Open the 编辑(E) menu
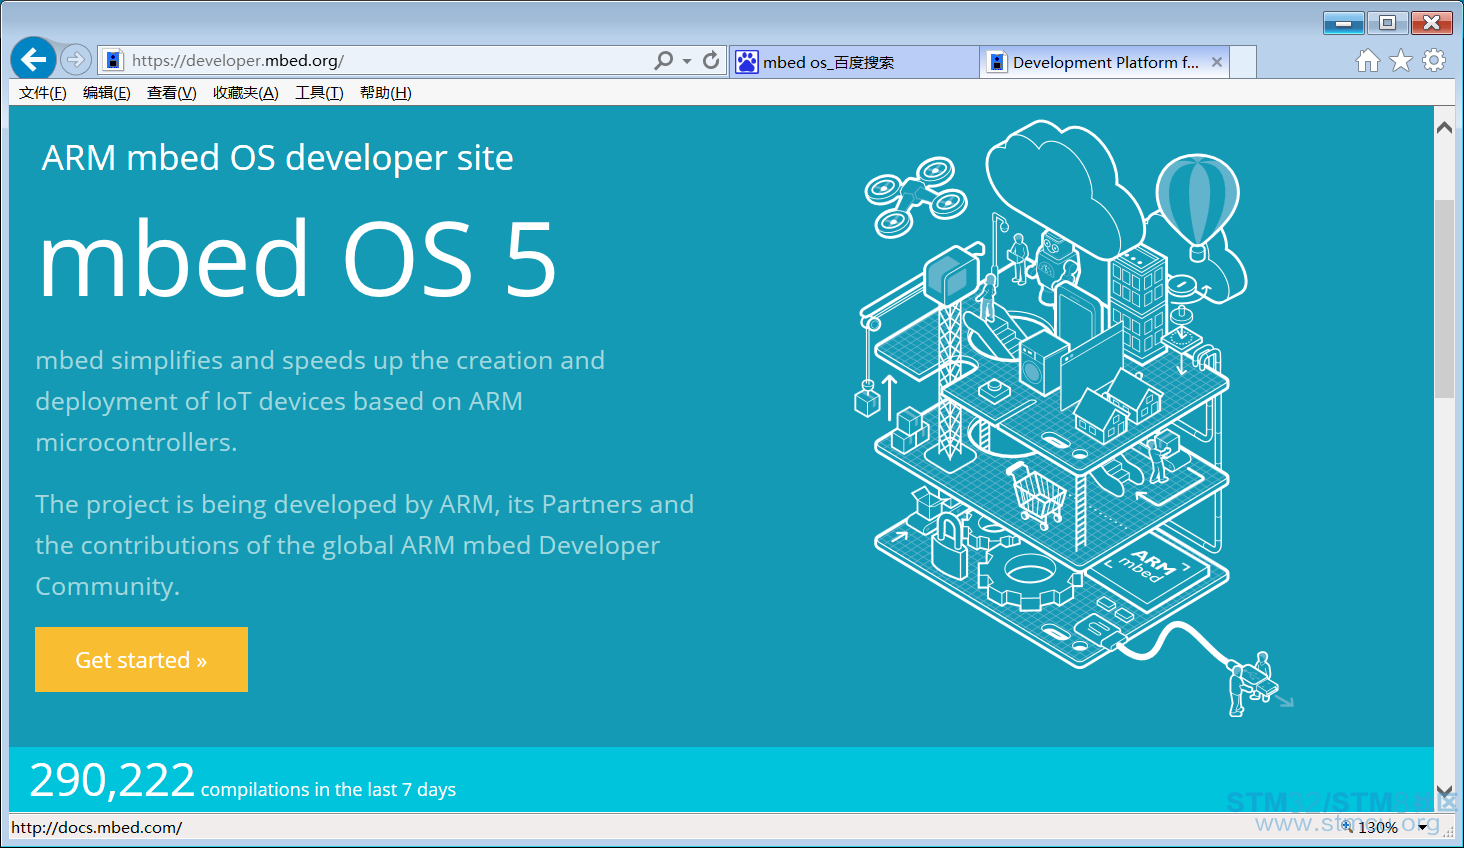This screenshot has height=848, width=1464. (107, 93)
